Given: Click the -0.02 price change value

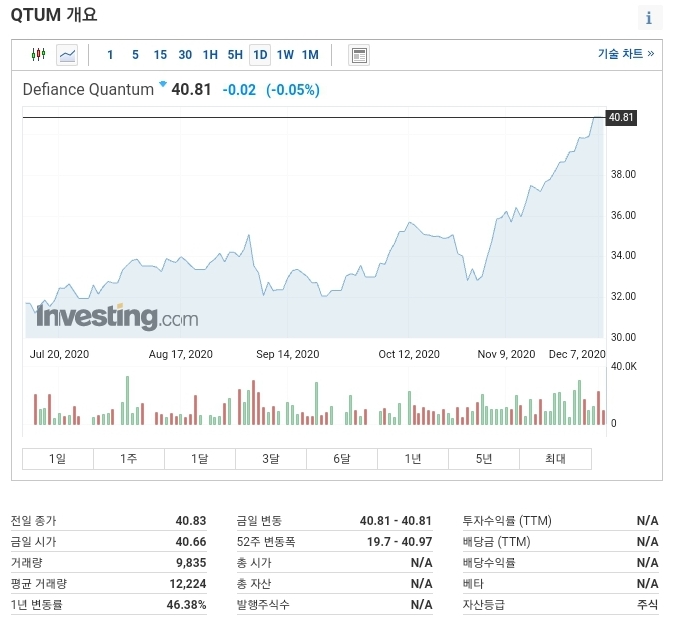Looking at the screenshot, I should [x=239, y=90].
